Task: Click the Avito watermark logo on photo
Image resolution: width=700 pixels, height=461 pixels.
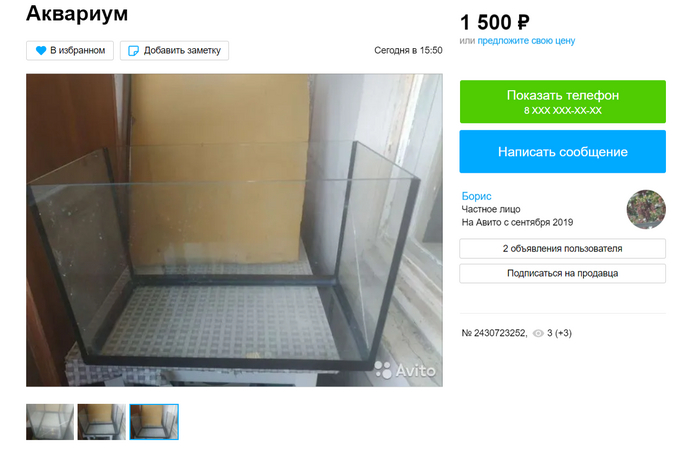Action: 404,370
